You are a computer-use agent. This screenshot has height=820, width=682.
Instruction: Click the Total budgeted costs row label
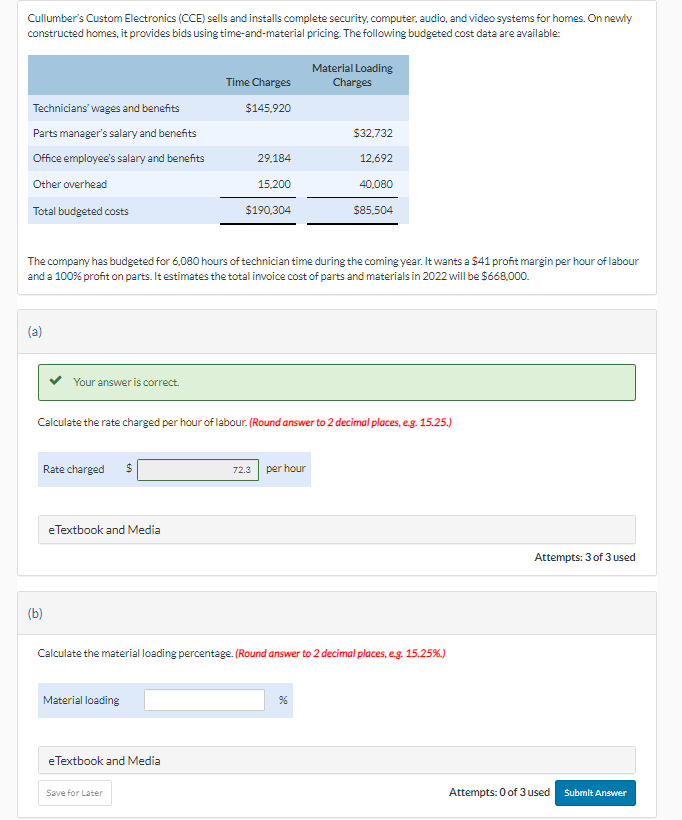coord(81,211)
